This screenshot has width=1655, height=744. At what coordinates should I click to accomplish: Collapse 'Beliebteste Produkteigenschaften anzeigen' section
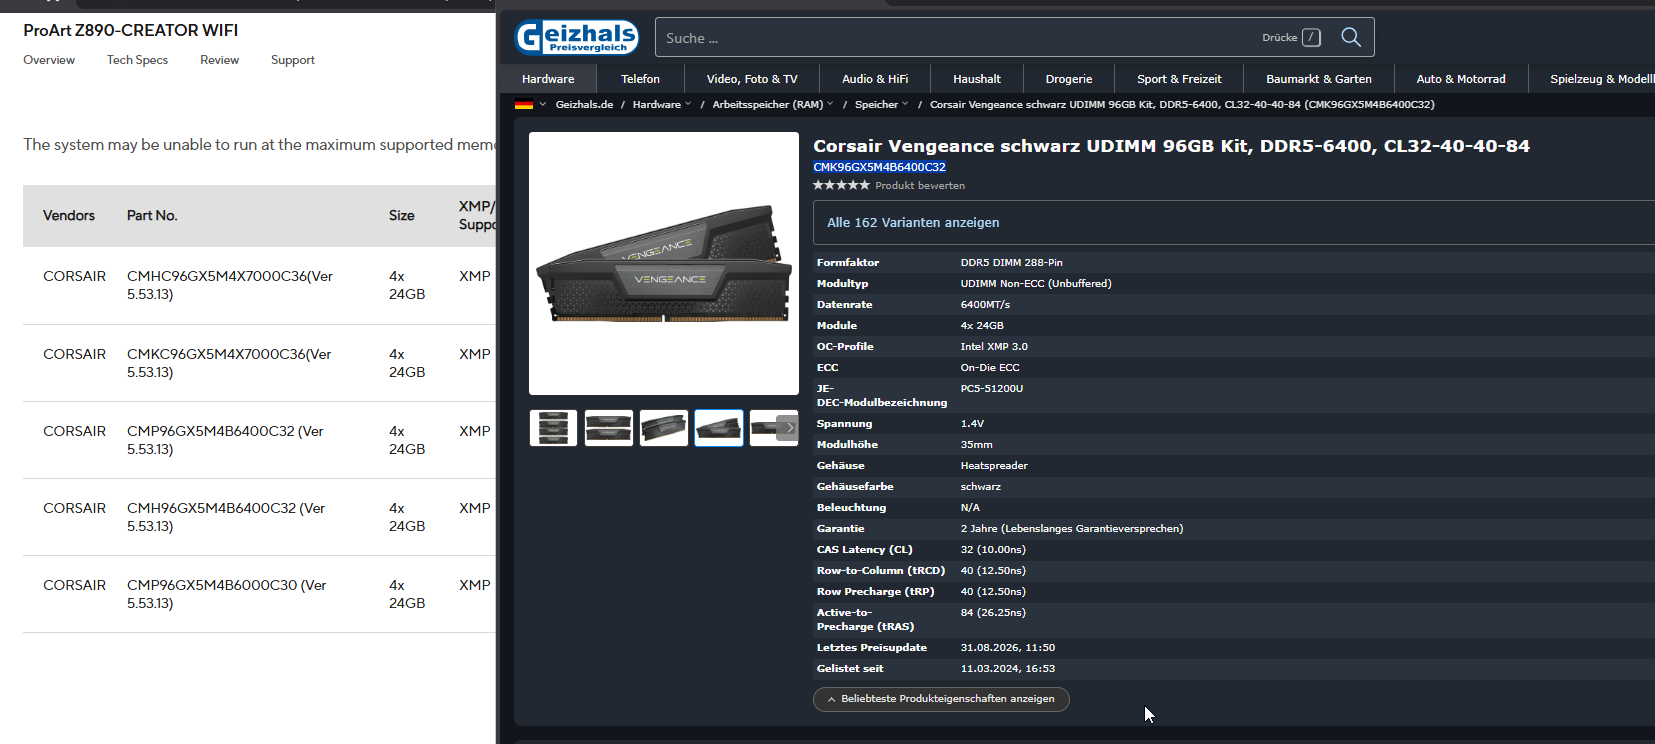coord(941,699)
